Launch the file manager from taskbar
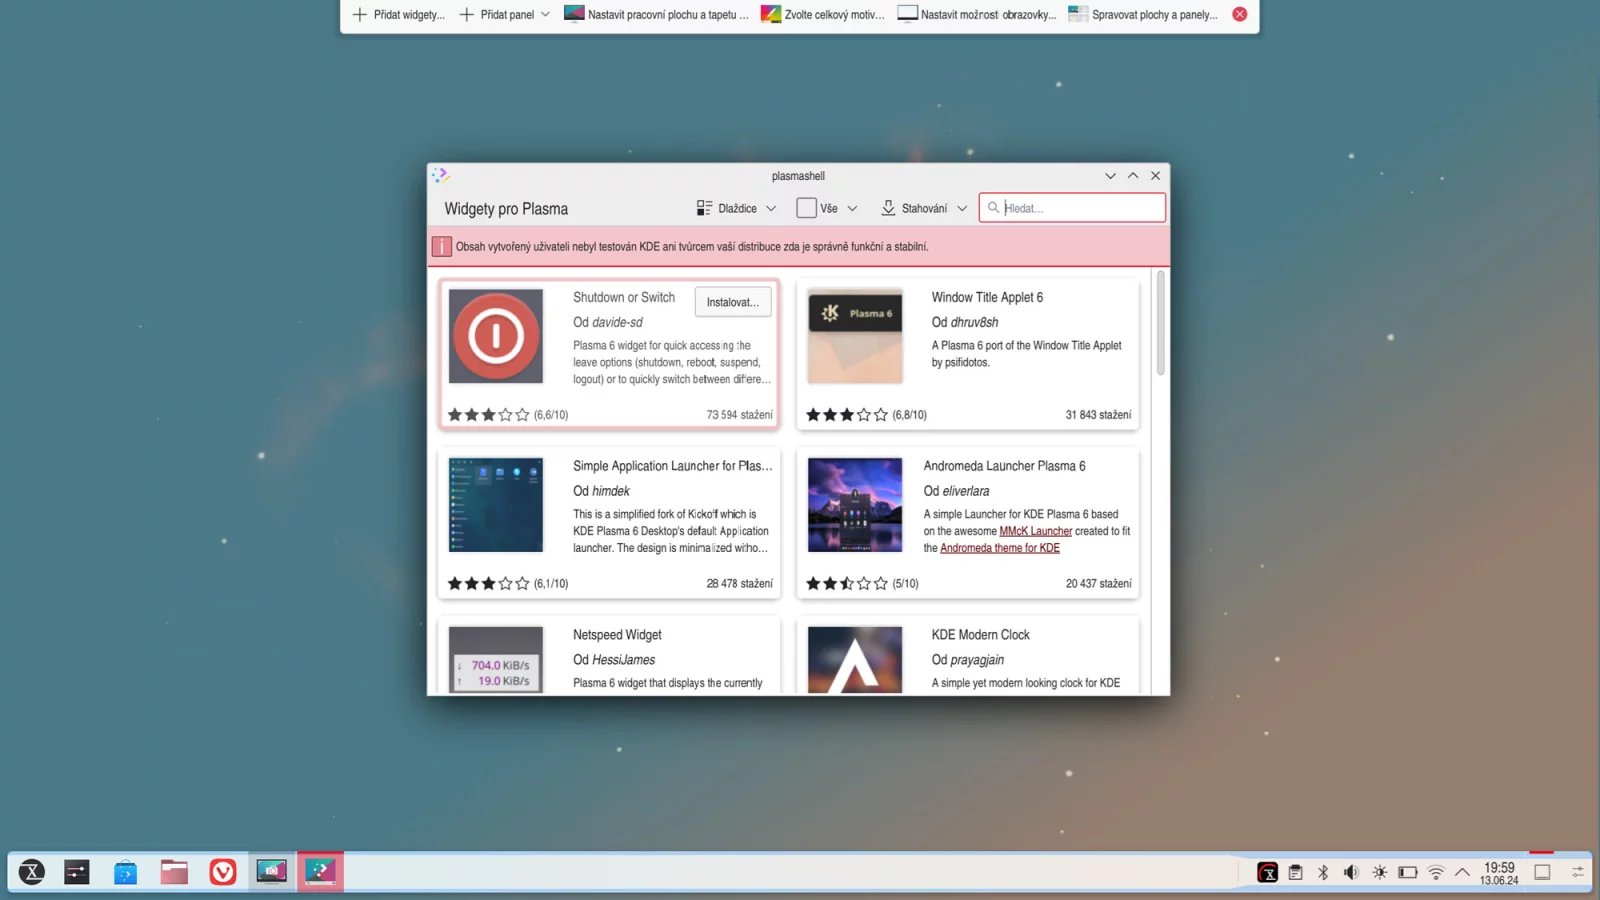 pos(174,872)
